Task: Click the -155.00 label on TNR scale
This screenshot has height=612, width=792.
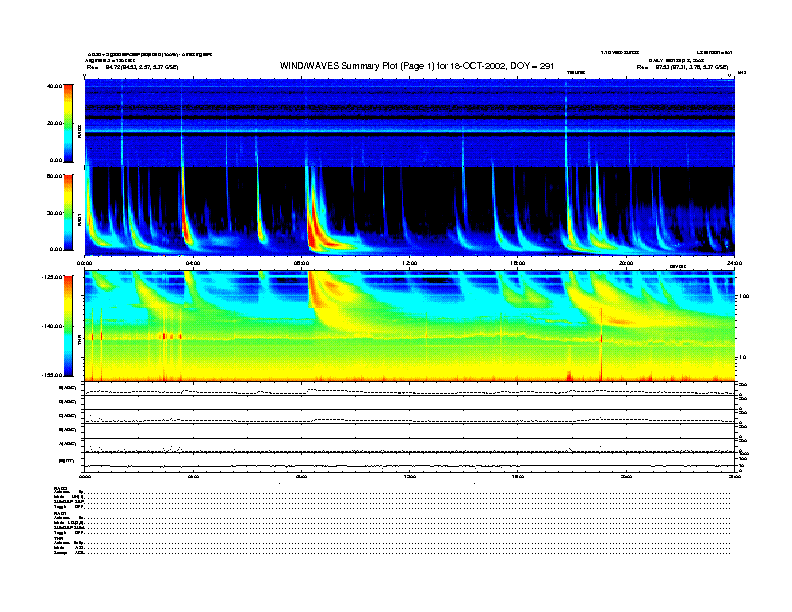Action: pyautogui.click(x=52, y=375)
